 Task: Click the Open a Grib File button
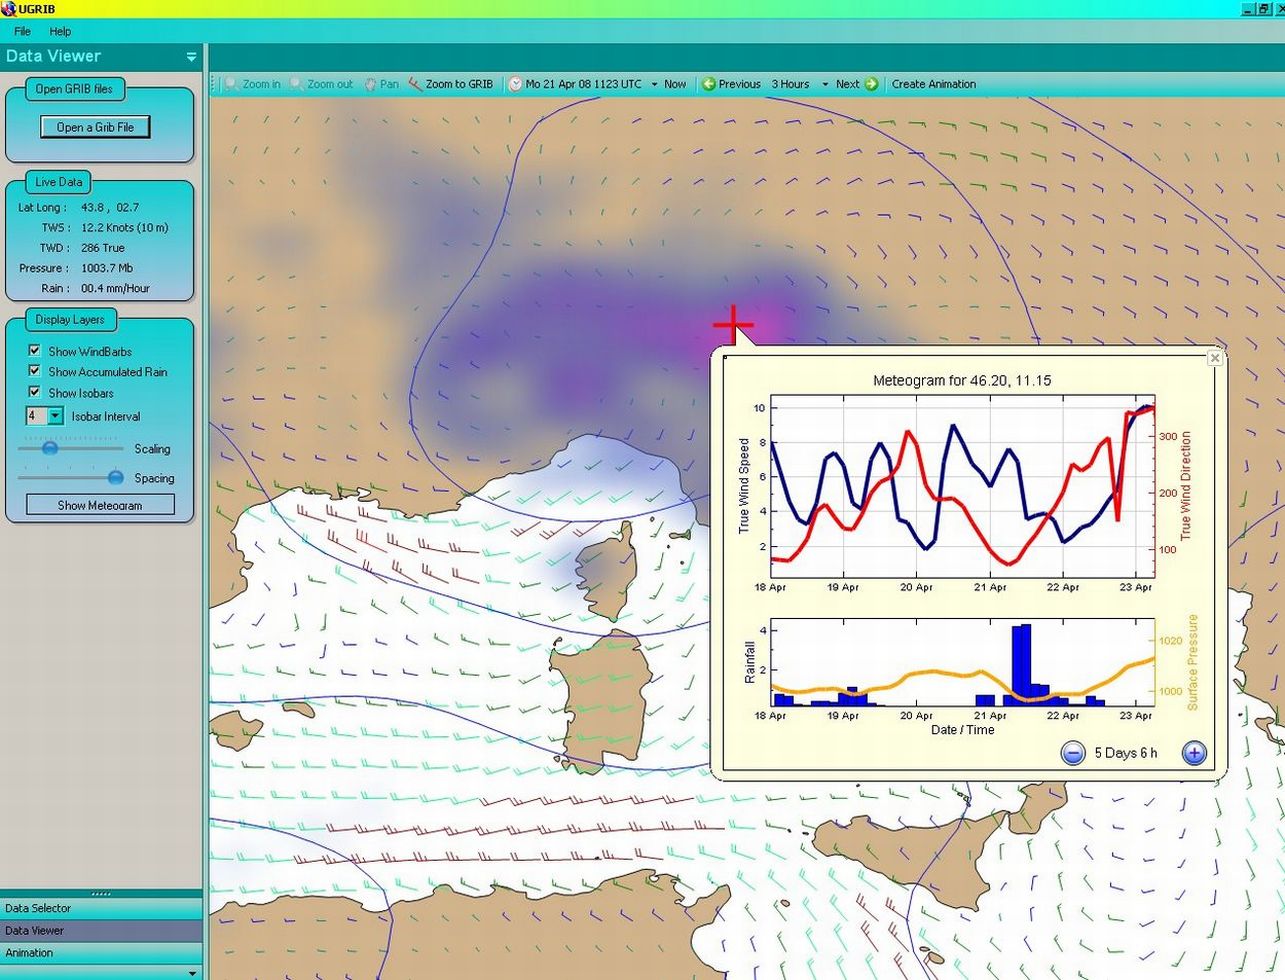(x=95, y=127)
